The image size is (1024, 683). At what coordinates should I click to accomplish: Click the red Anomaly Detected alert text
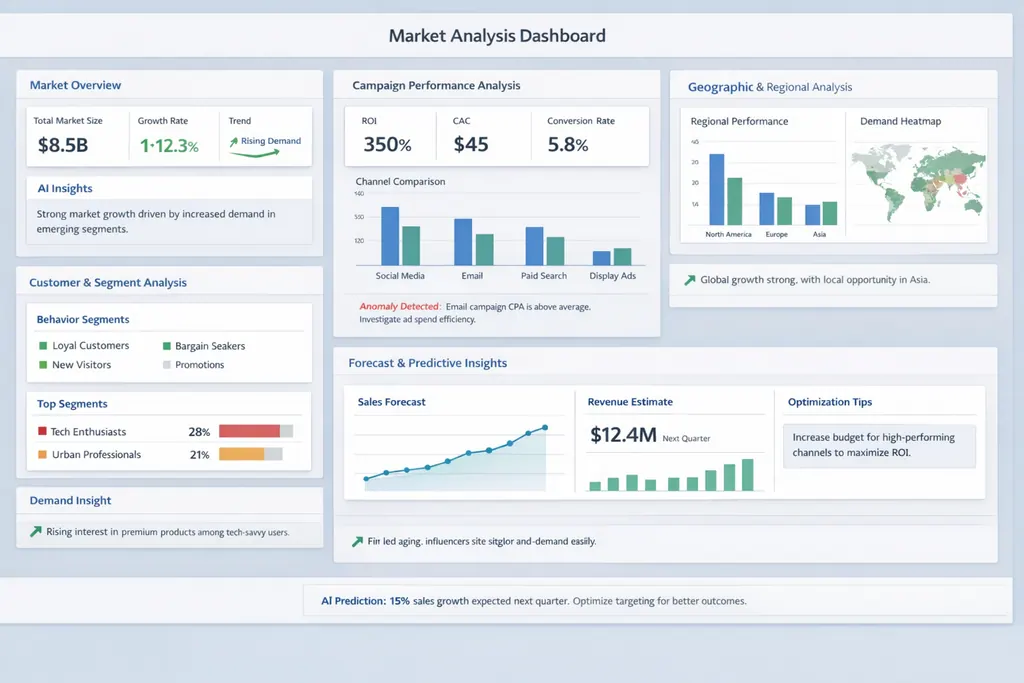pyautogui.click(x=398, y=306)
